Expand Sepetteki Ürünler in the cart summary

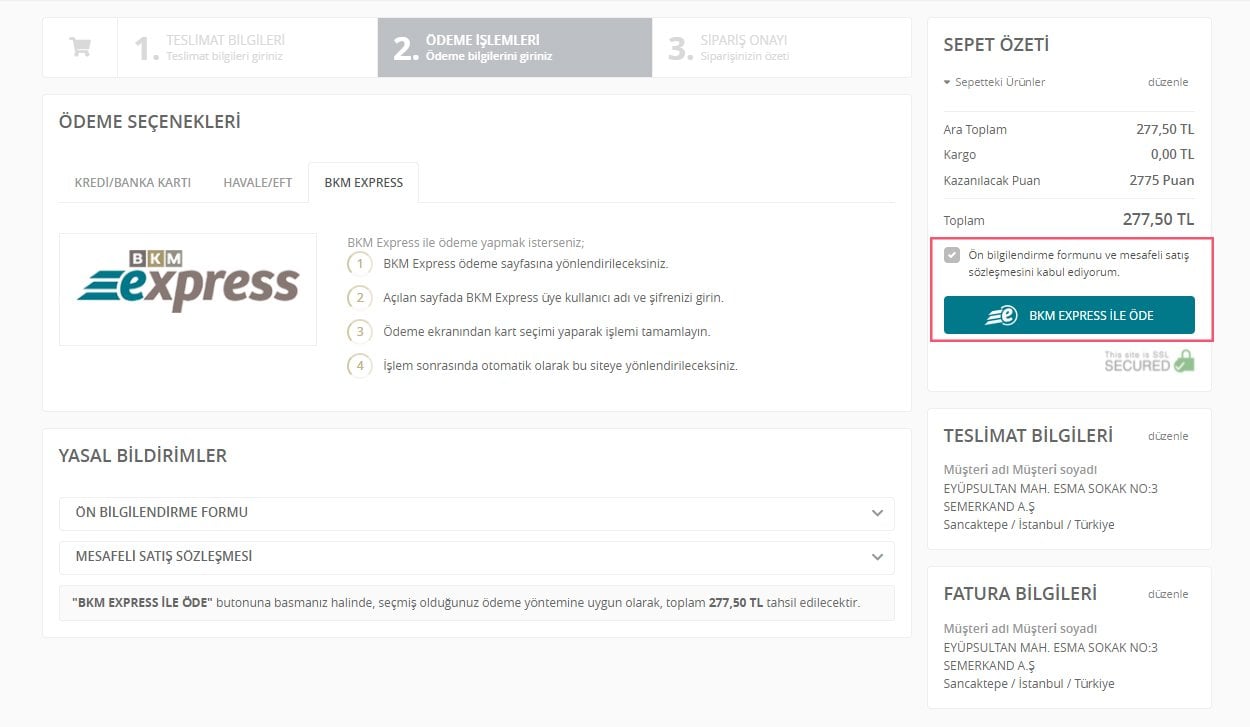click(995, 82)
